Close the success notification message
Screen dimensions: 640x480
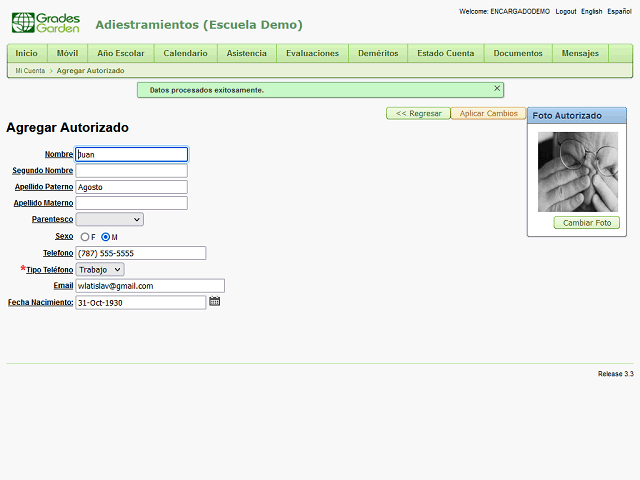pyautogui.click(x=497, y=89)
